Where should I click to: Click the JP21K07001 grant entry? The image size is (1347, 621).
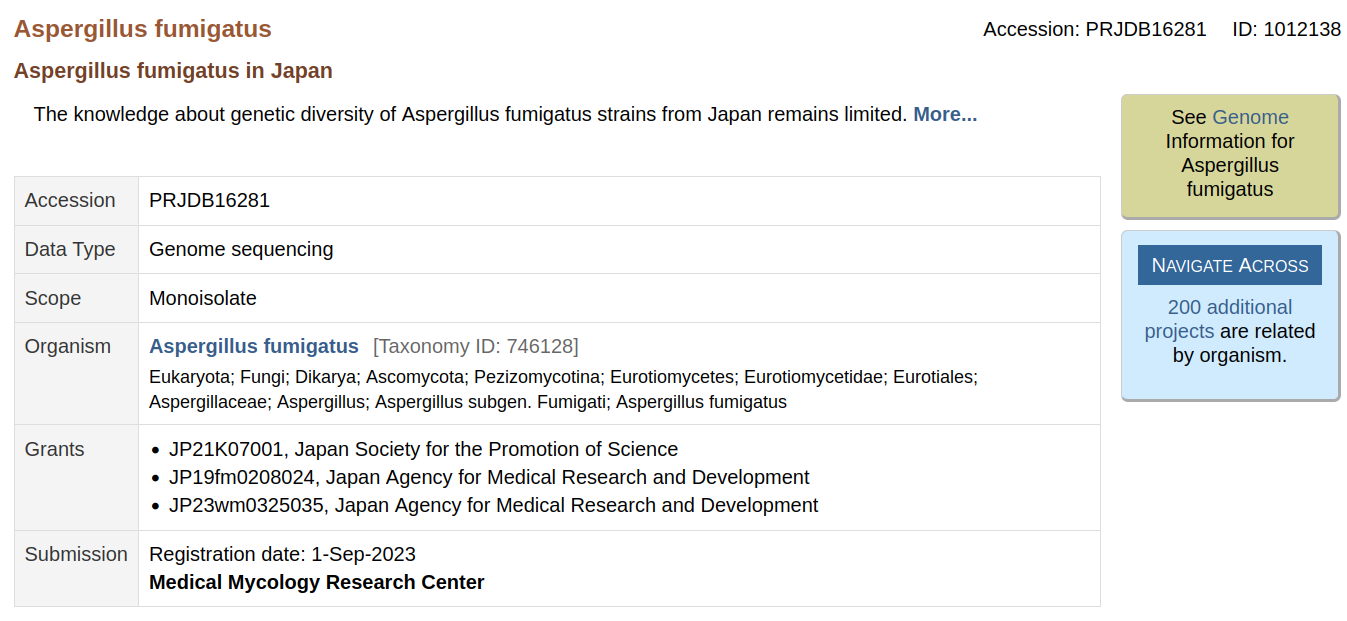point(423,450)
